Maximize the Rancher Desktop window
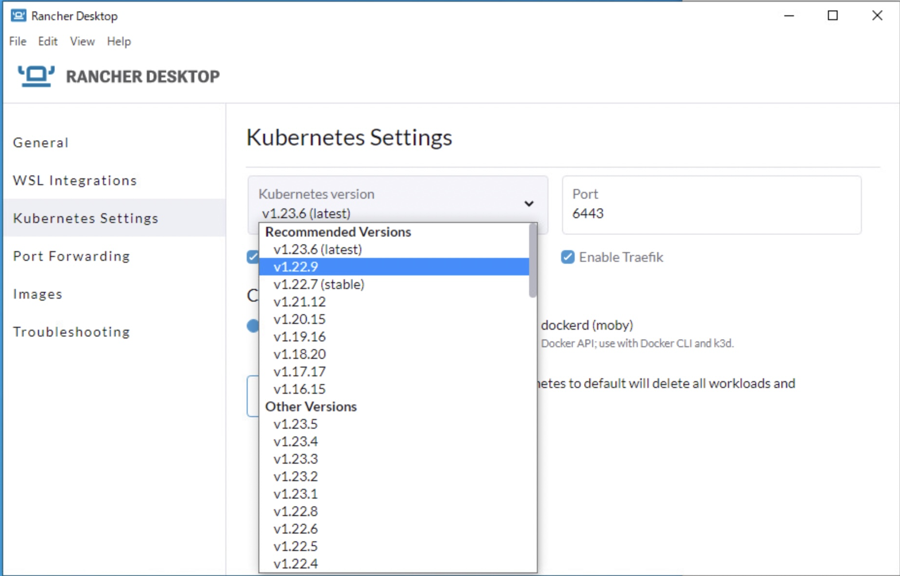The width and height of the screenshot is (900, 576). [x=833, y=15]
